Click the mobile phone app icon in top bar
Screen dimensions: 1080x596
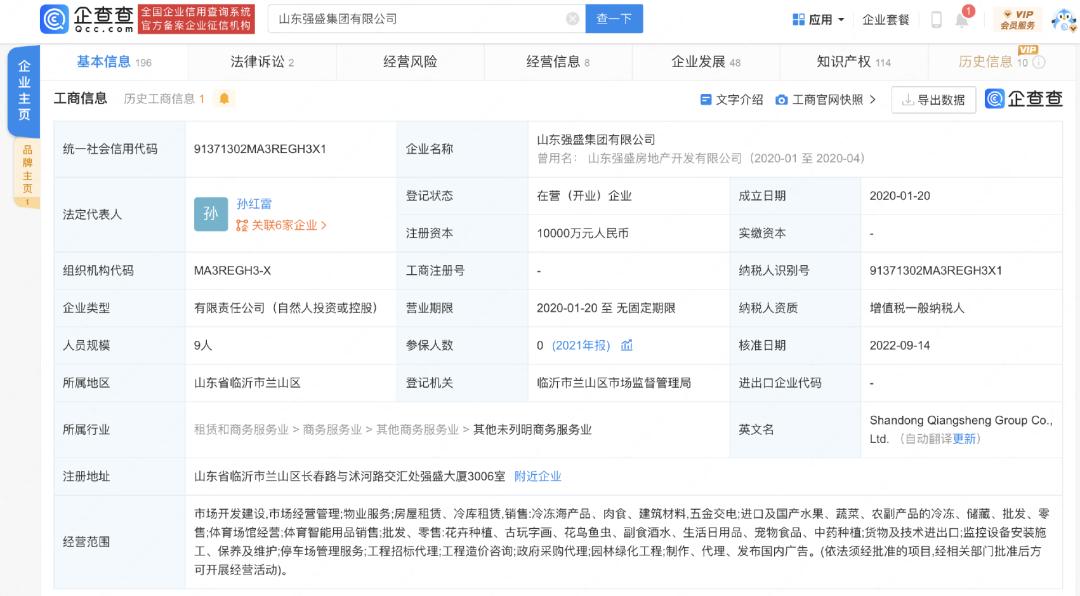point(935,17)
